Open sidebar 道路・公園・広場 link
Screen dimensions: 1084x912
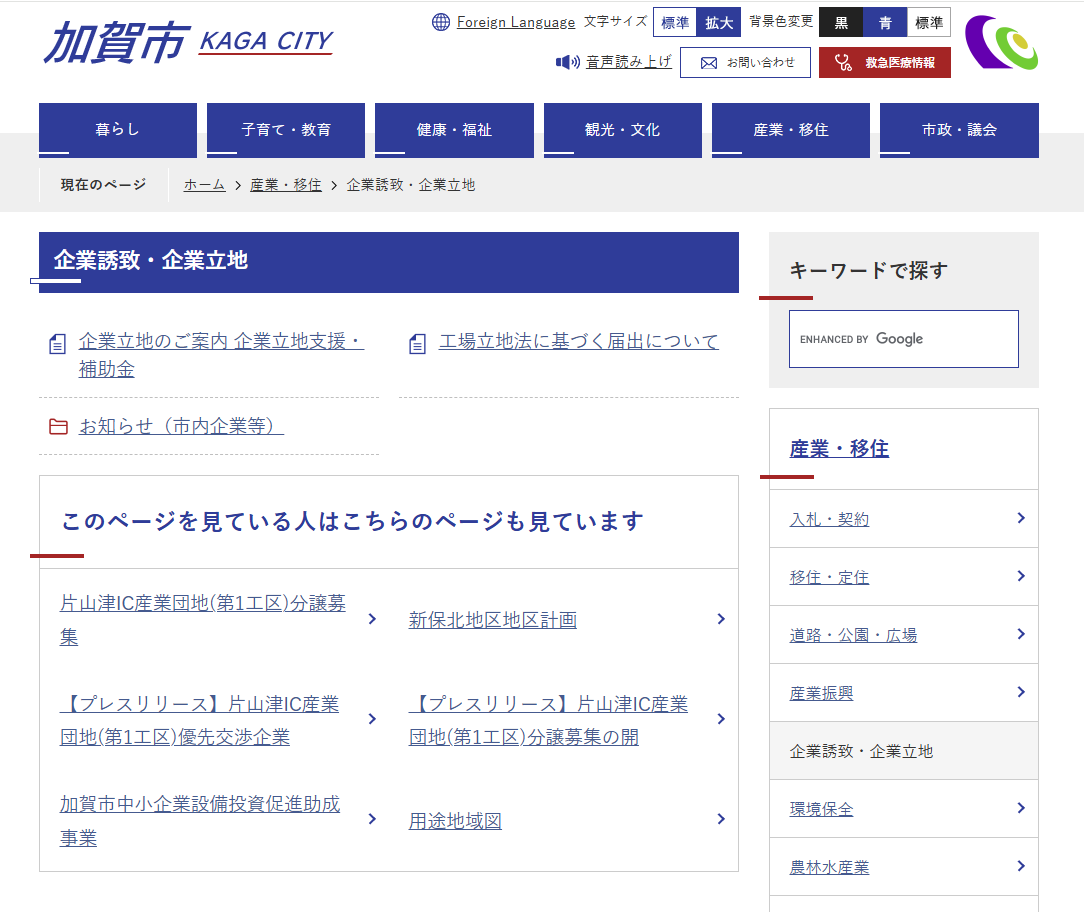pyautogui.click(x=853, y=635)
